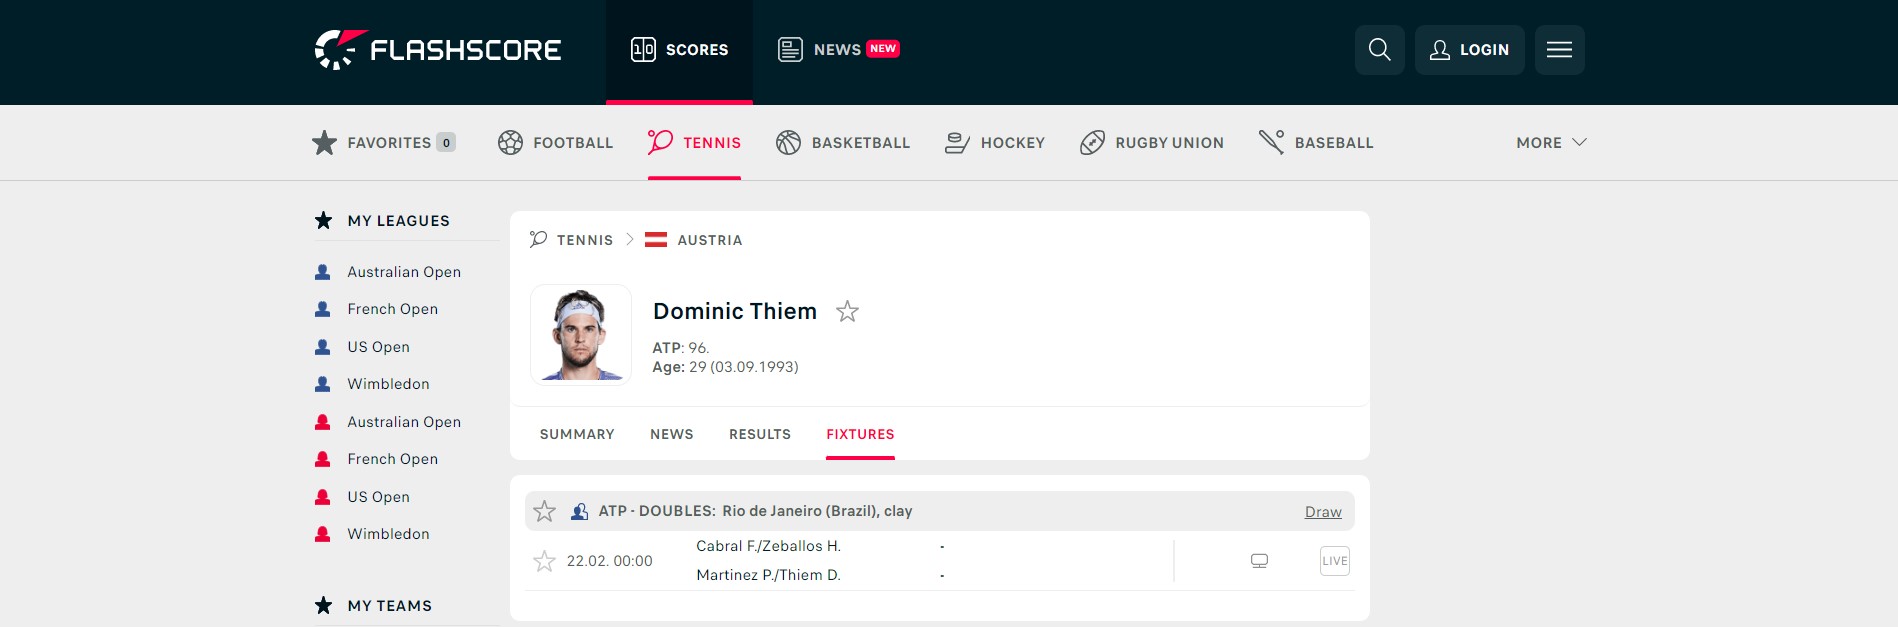
Task: Click the LIVE badge icon for the match
Action: pyautogui.click(x=1335, y=561)
